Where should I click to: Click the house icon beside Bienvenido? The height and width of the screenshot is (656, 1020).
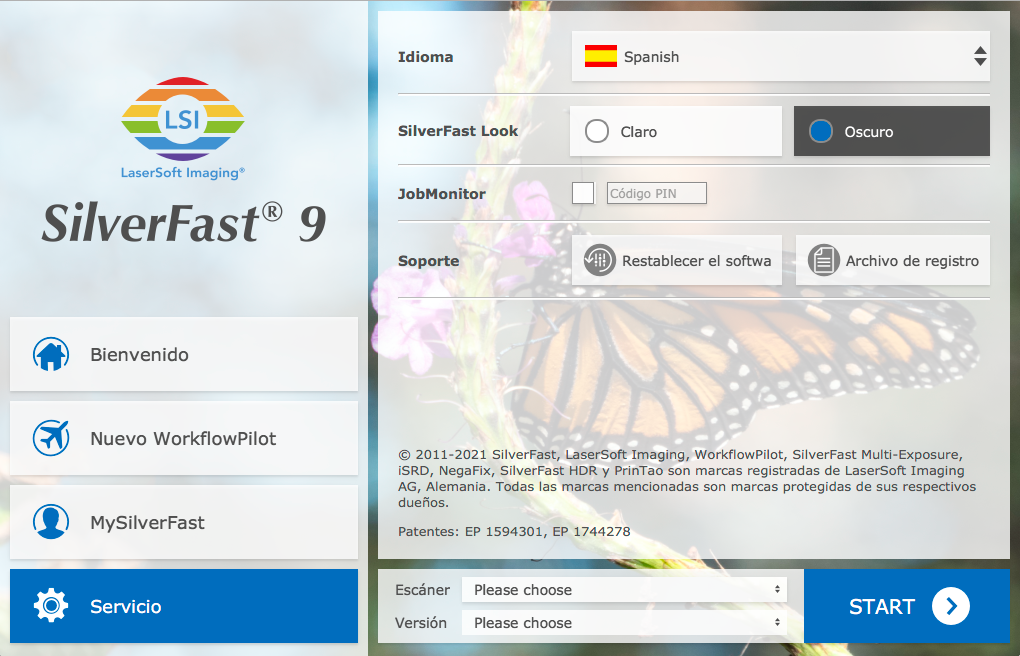click(x=51, y=354)
